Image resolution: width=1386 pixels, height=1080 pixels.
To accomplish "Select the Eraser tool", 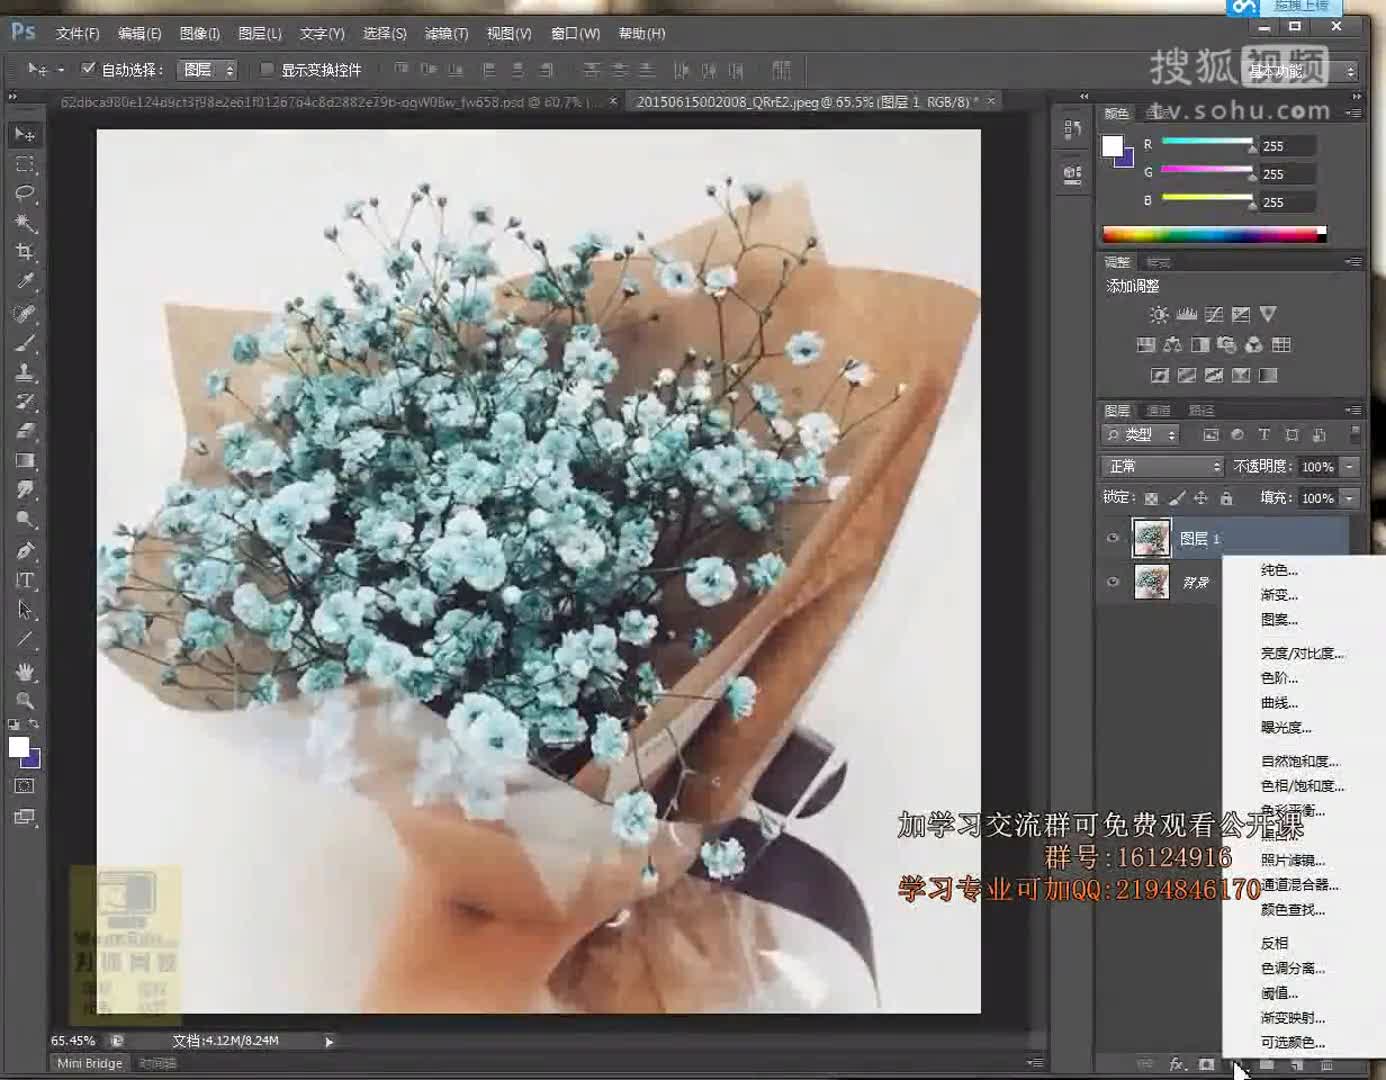I will point(24,431).
